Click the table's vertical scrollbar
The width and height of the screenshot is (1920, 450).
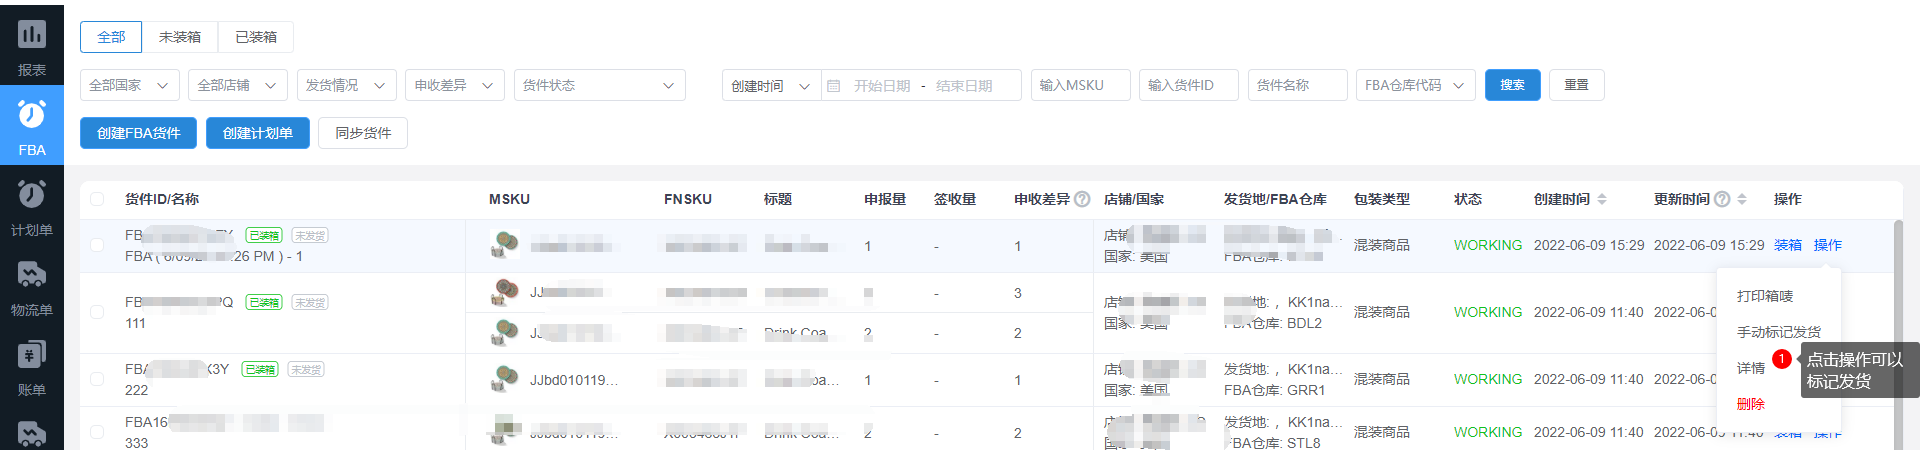coord(1898,335)
